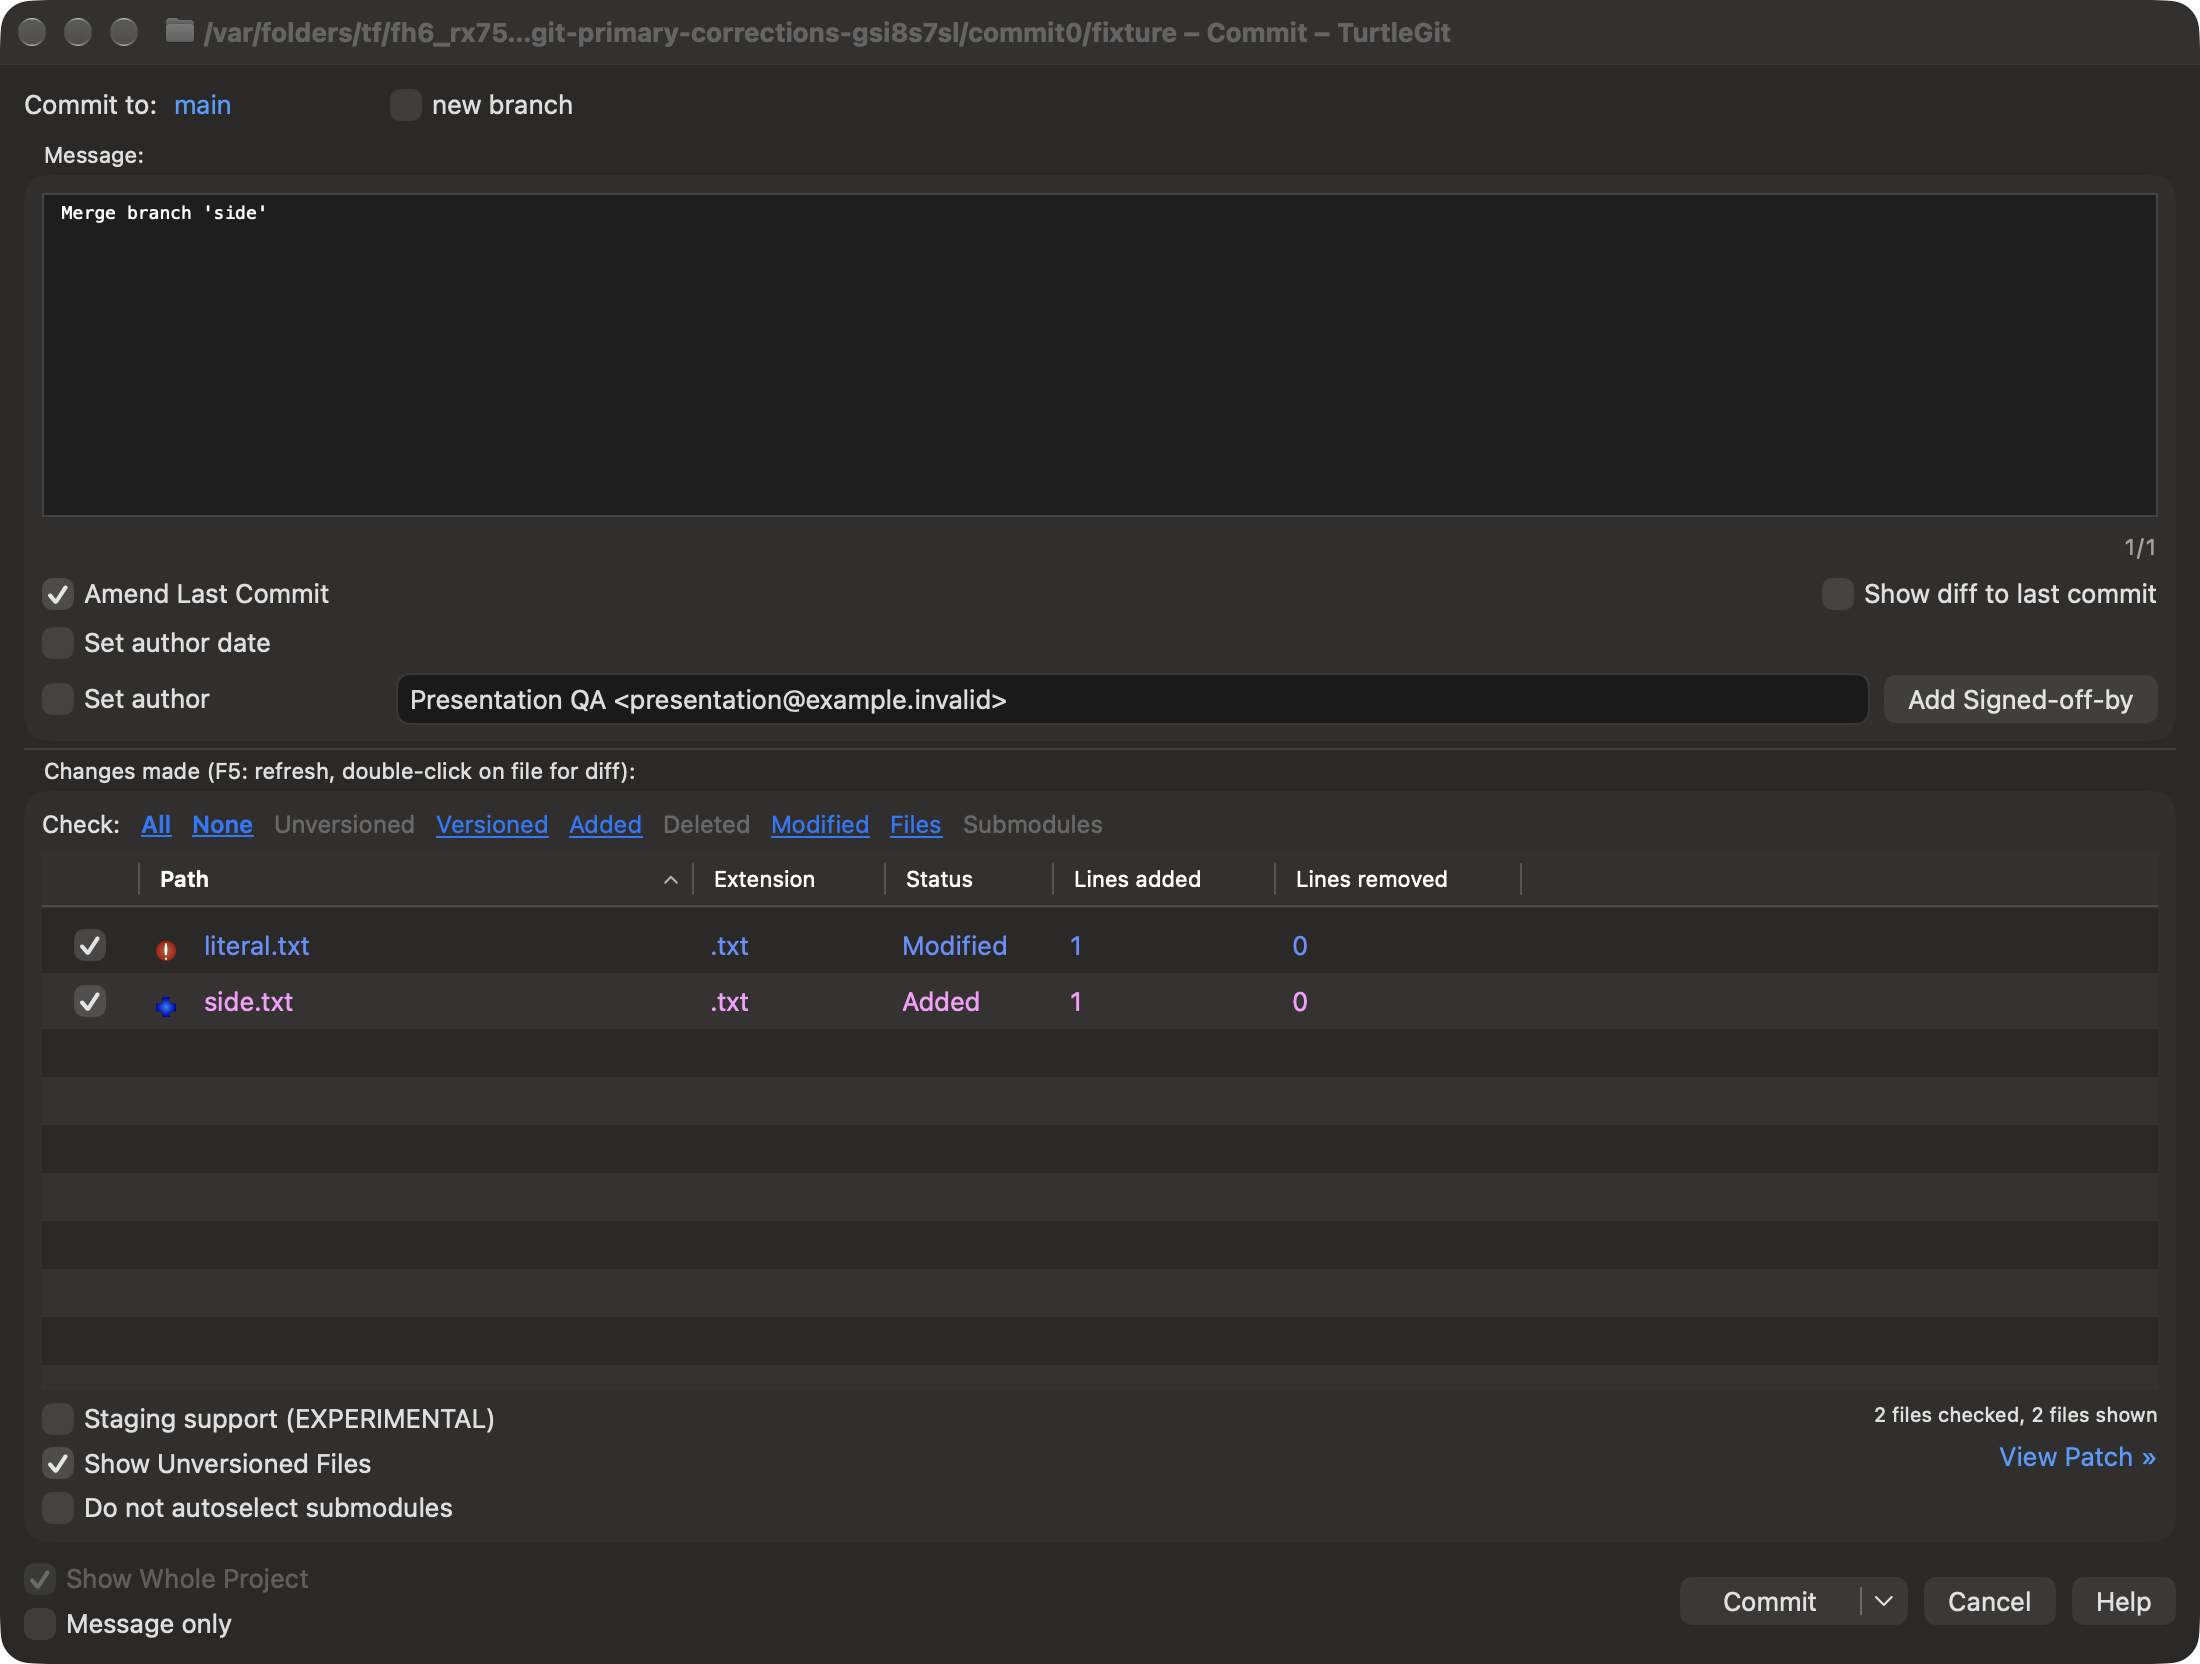Sort by the Status column header

(x=969, y=879)
